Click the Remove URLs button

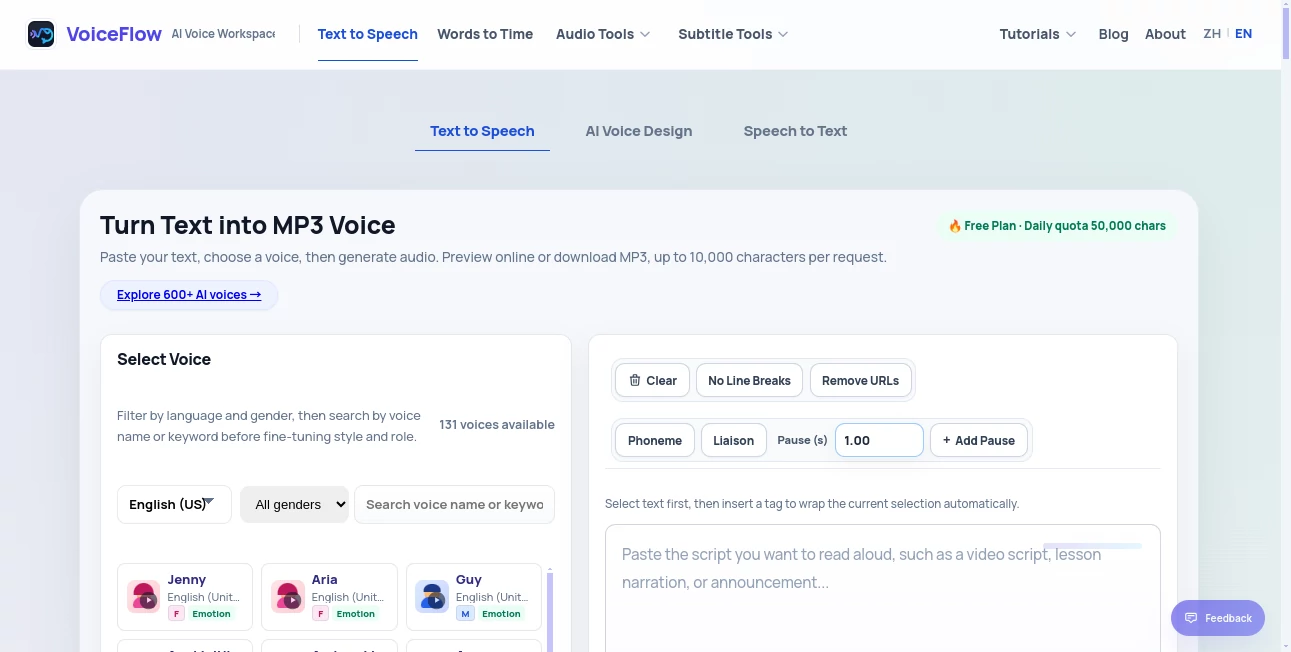pos(860,380)
